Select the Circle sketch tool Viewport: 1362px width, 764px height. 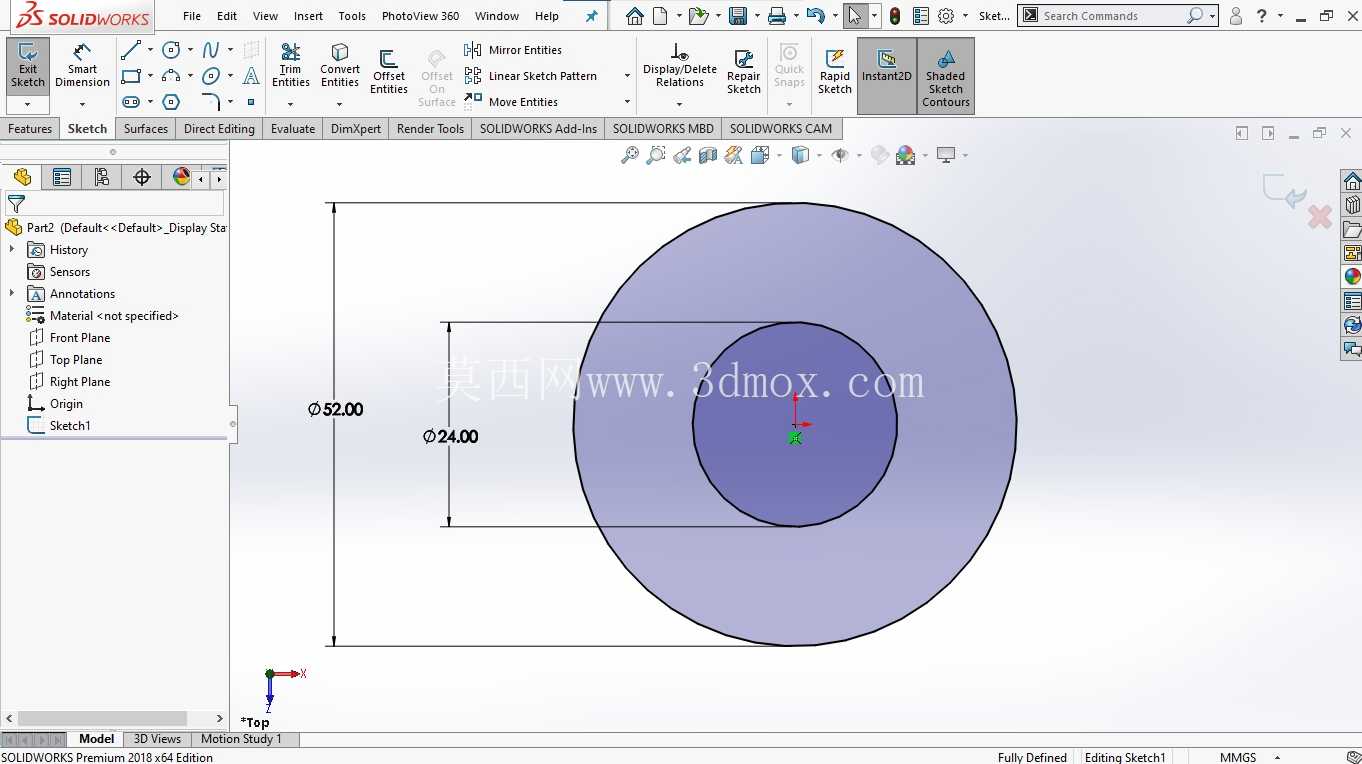pyautogui.click(x=172, y=50)
